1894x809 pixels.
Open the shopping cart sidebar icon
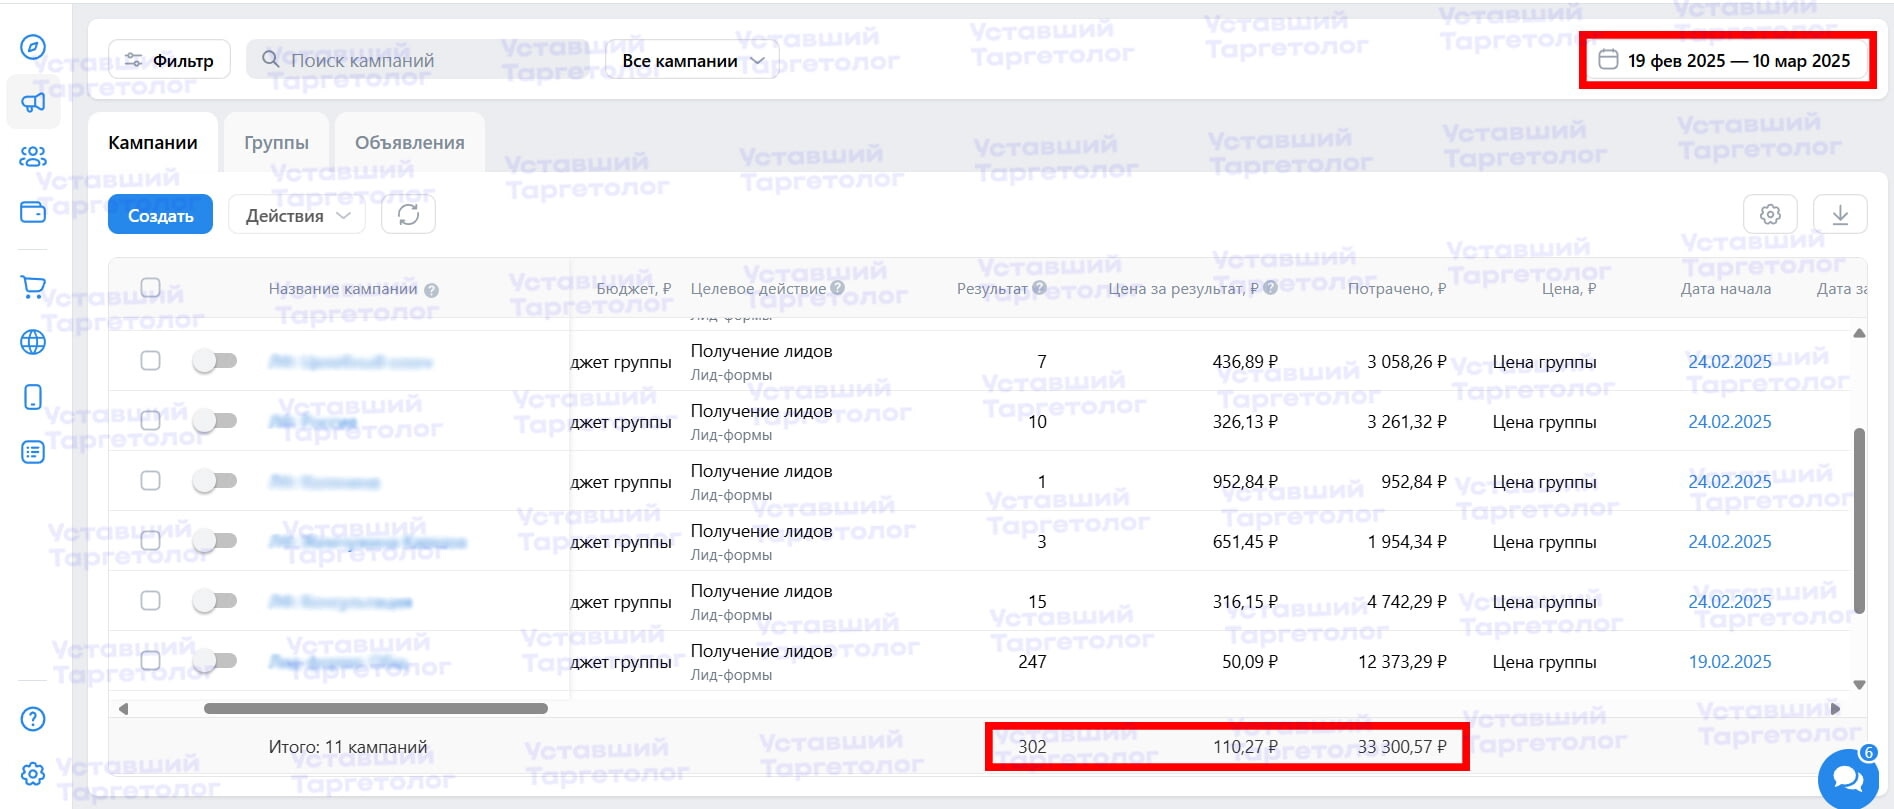coord(33,288)
